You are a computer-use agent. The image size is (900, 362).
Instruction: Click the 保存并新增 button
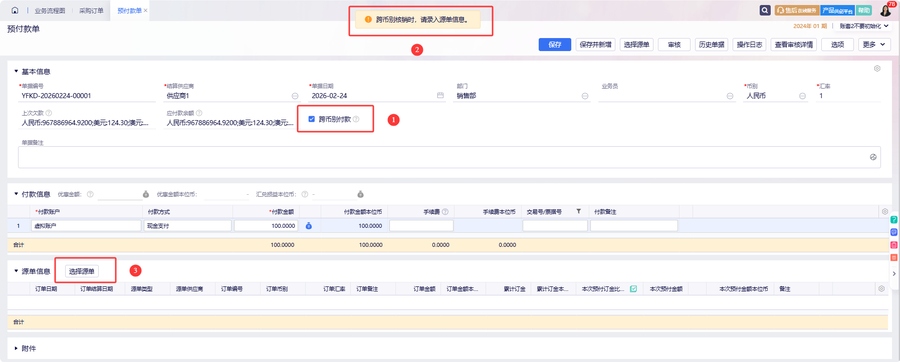(595, 45)
